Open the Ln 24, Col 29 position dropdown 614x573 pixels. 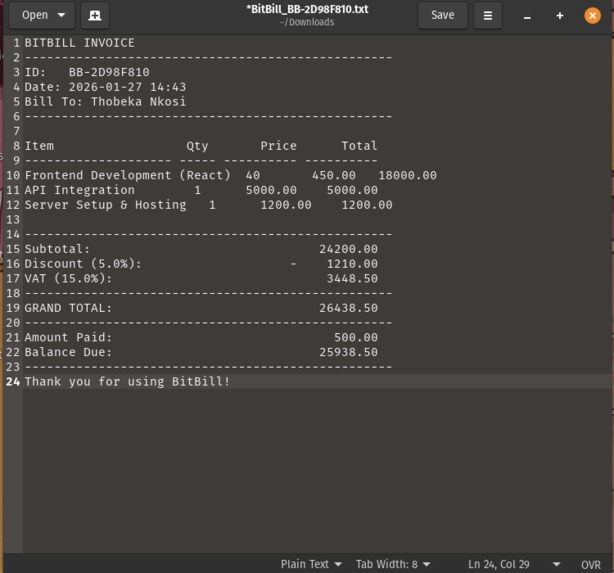tap(514, 564)
